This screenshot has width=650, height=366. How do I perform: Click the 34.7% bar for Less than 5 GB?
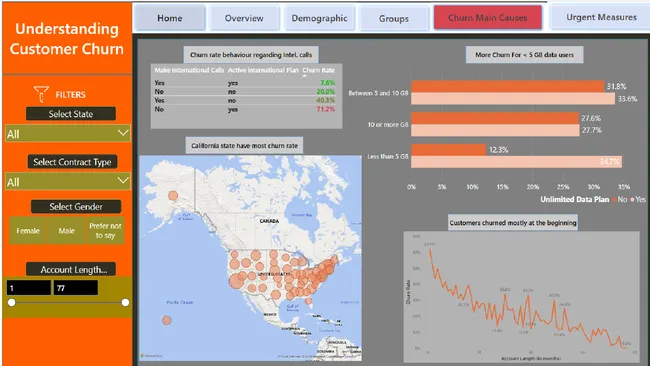pyautogui.click(x=516, y=162)
